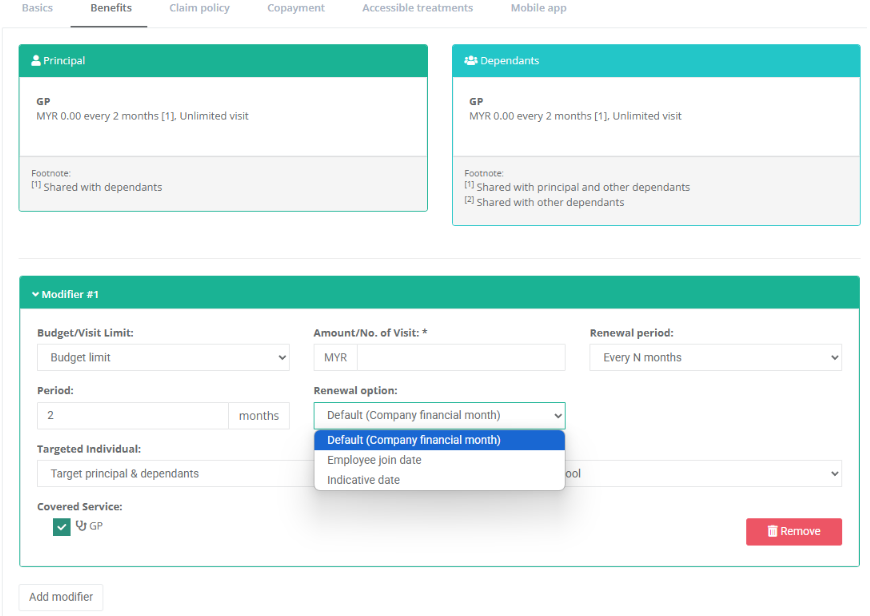Open the Budget/Visit Limit dropdown

coord(163,358)
